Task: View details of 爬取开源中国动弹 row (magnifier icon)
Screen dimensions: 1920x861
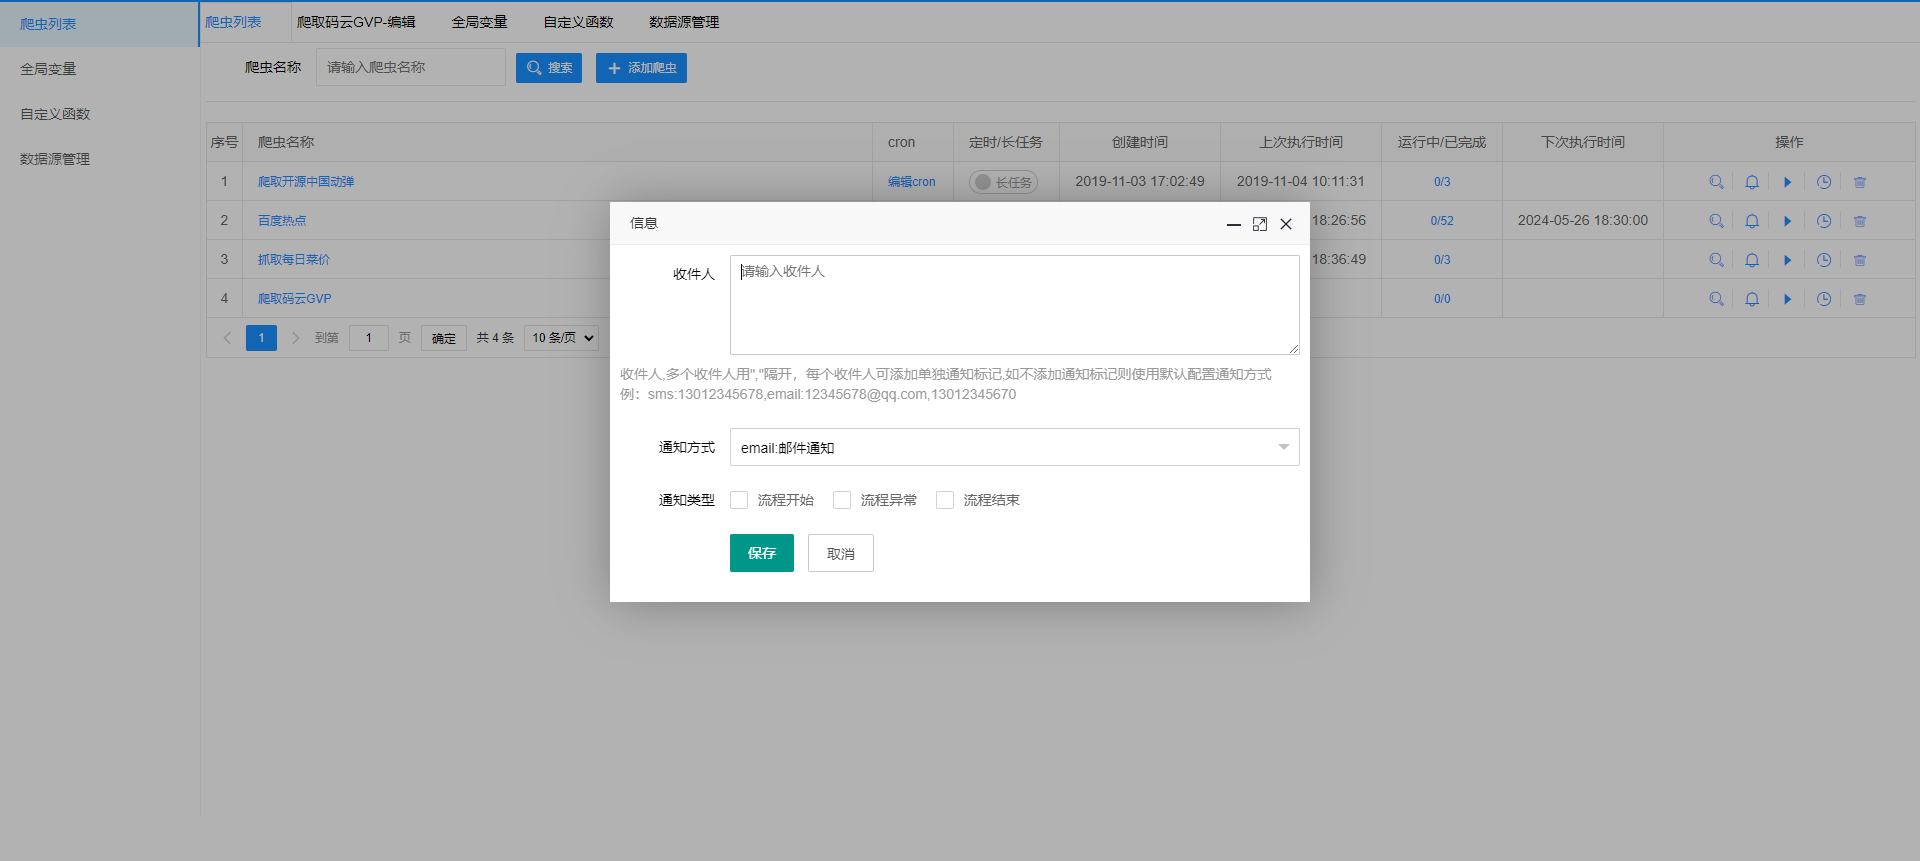Action: click(x=1716, y=182)
